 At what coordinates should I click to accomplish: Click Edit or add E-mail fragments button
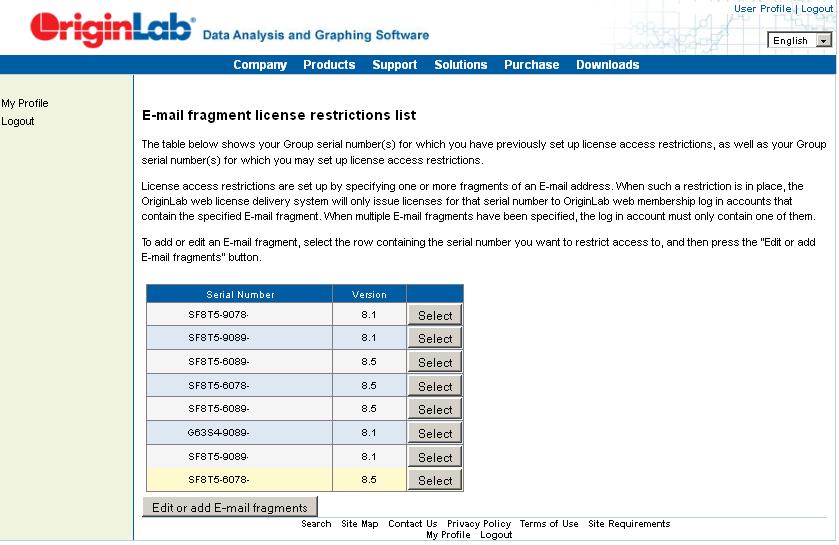tap(230, 508)
